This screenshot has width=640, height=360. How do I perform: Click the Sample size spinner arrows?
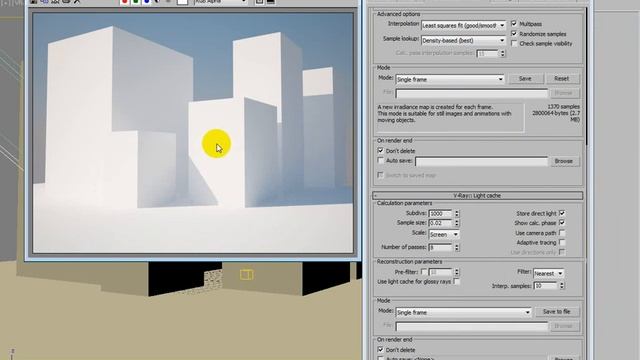[457, 223]
